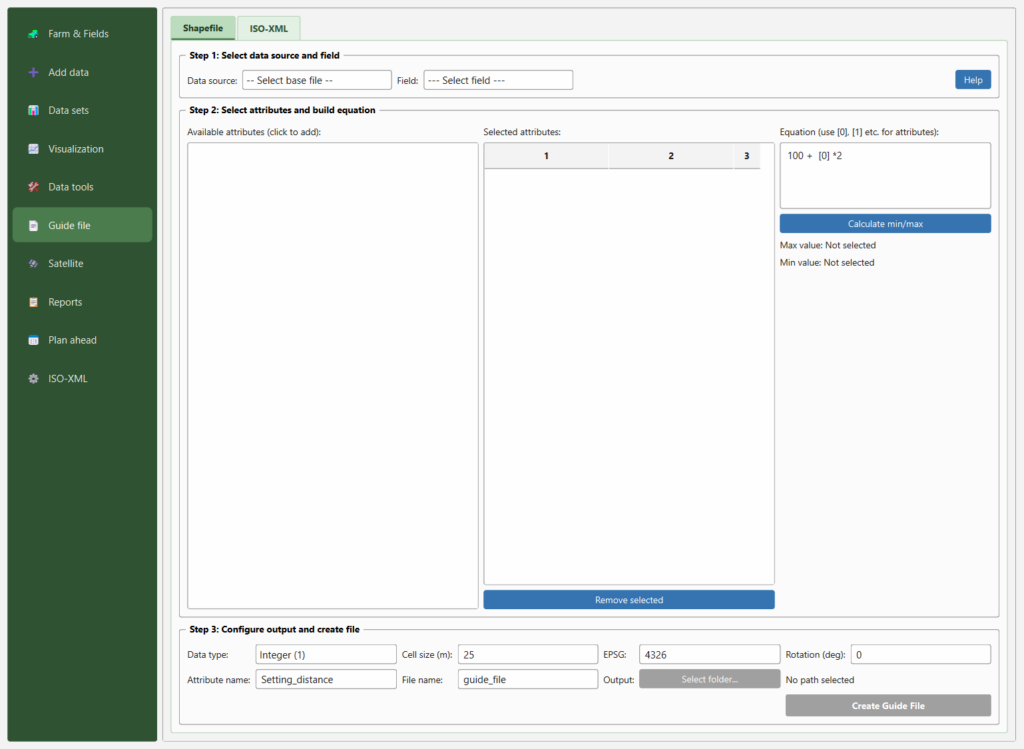Click the Farm & Fields tractor icon
Screen dimensions: 1024x749
click(x=33, y=34)
